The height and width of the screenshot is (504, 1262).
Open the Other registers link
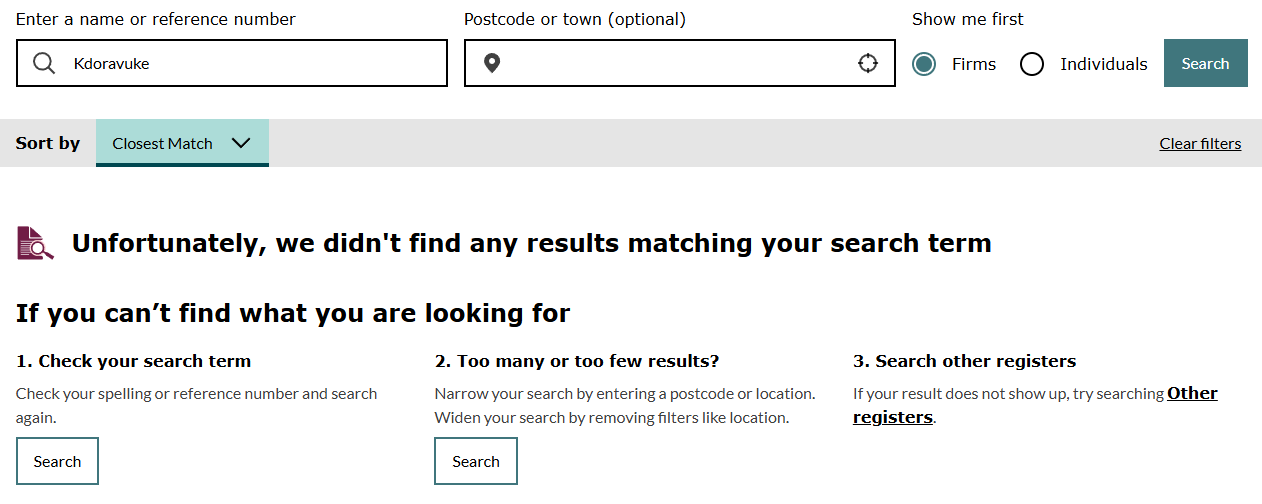pos(1192,393)
